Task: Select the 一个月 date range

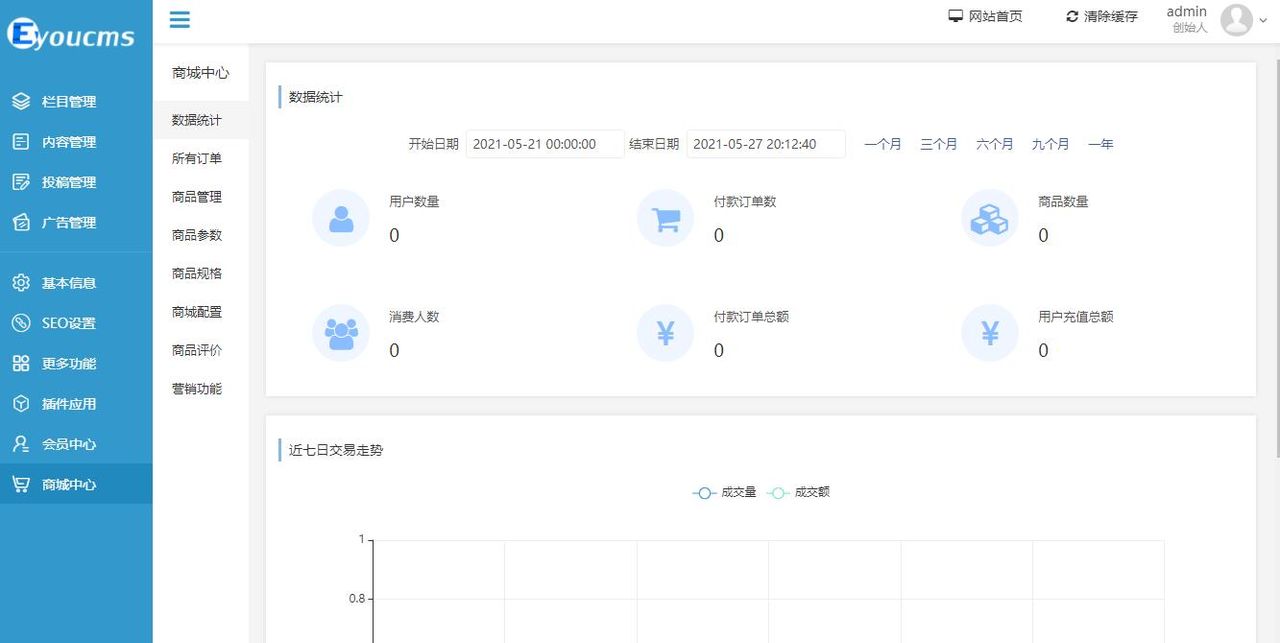Action: coord(882,143)
